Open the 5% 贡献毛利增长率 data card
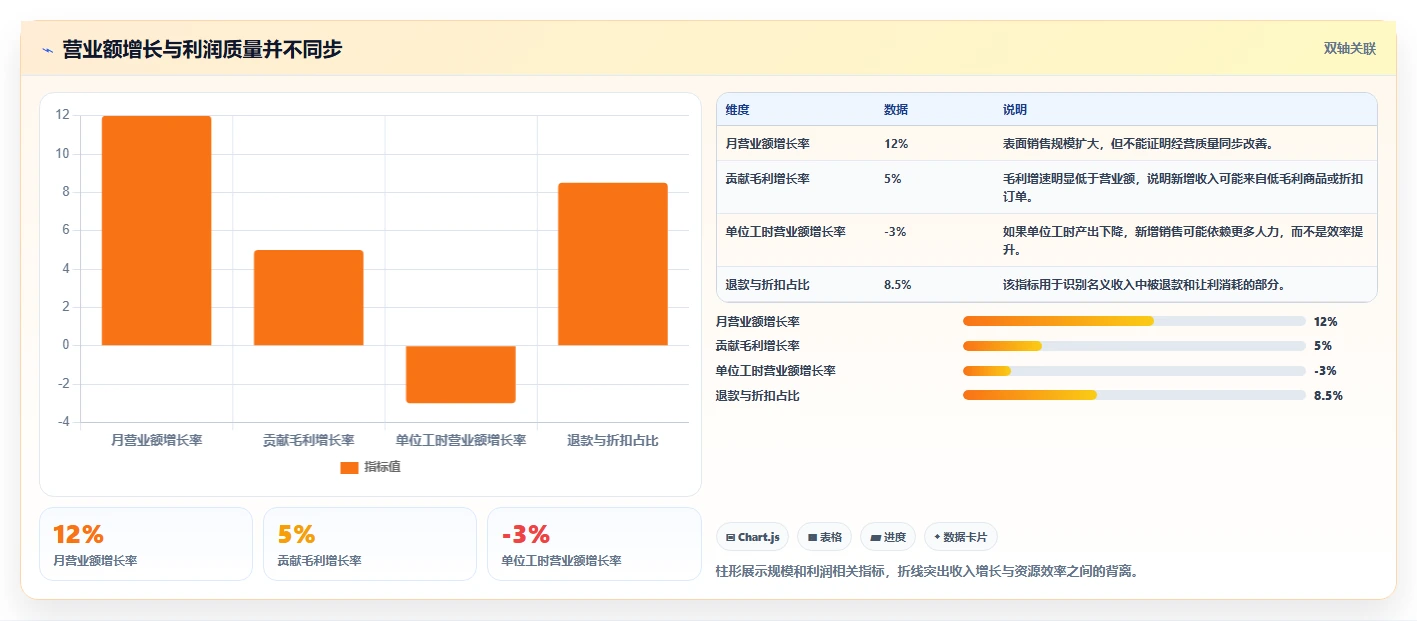This screenshot has height=621, width=1417. pos(370,544)
